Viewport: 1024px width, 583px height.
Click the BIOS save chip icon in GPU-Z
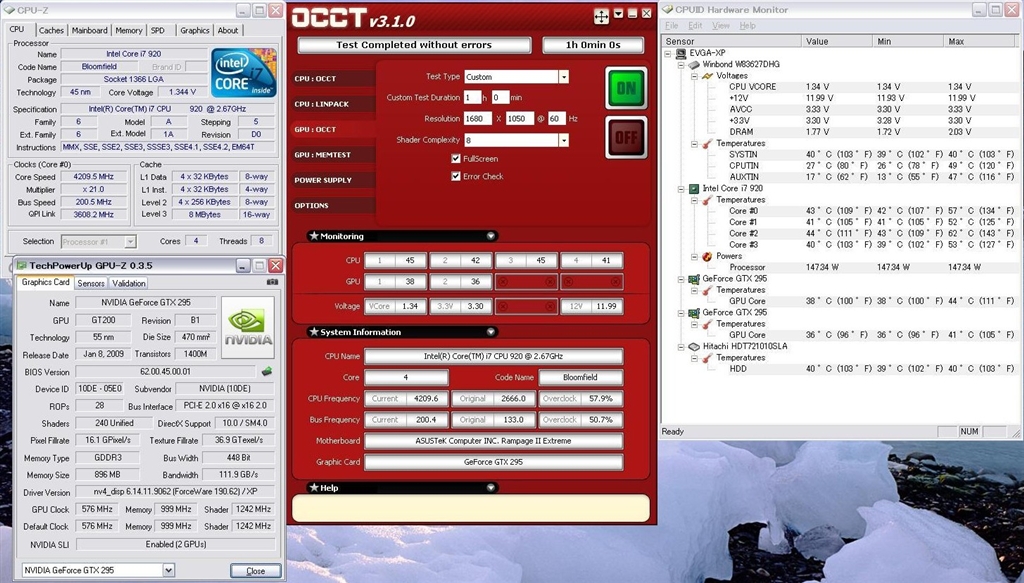point(267,371)
